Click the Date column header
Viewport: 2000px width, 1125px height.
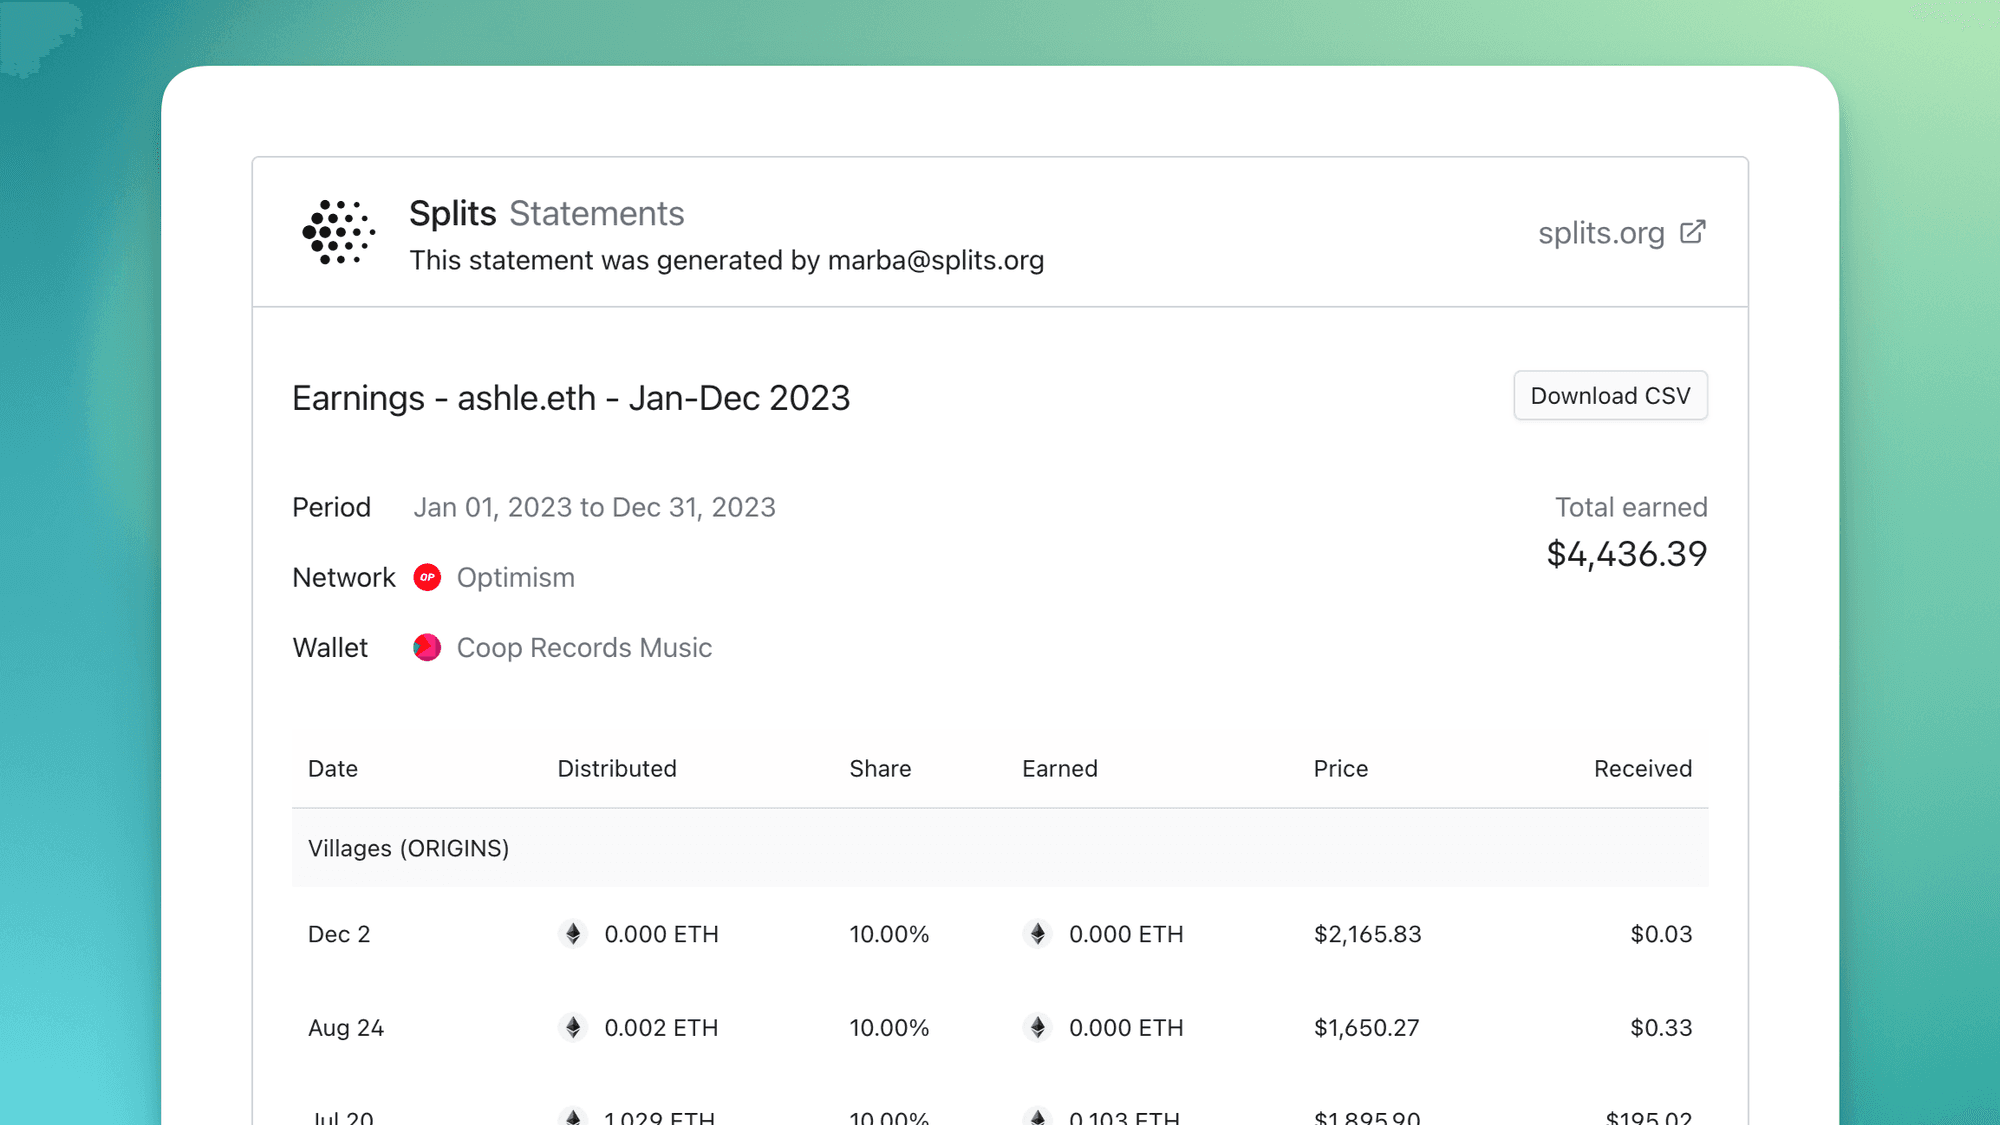pyautogui.click(x=332, y=768)
